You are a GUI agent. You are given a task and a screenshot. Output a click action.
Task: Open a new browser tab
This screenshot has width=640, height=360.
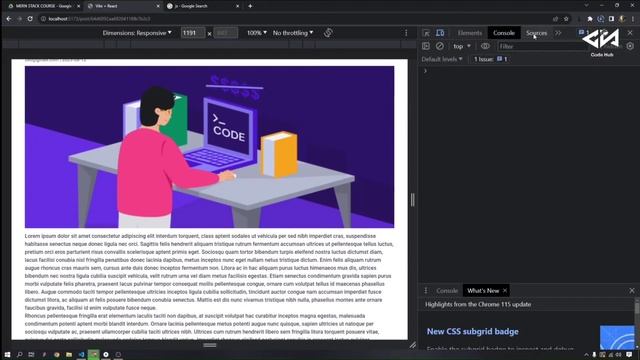250,6
